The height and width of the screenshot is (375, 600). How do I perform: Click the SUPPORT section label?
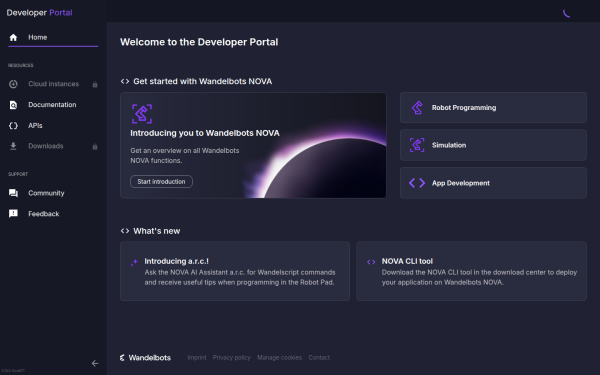(x=18, y=174)
